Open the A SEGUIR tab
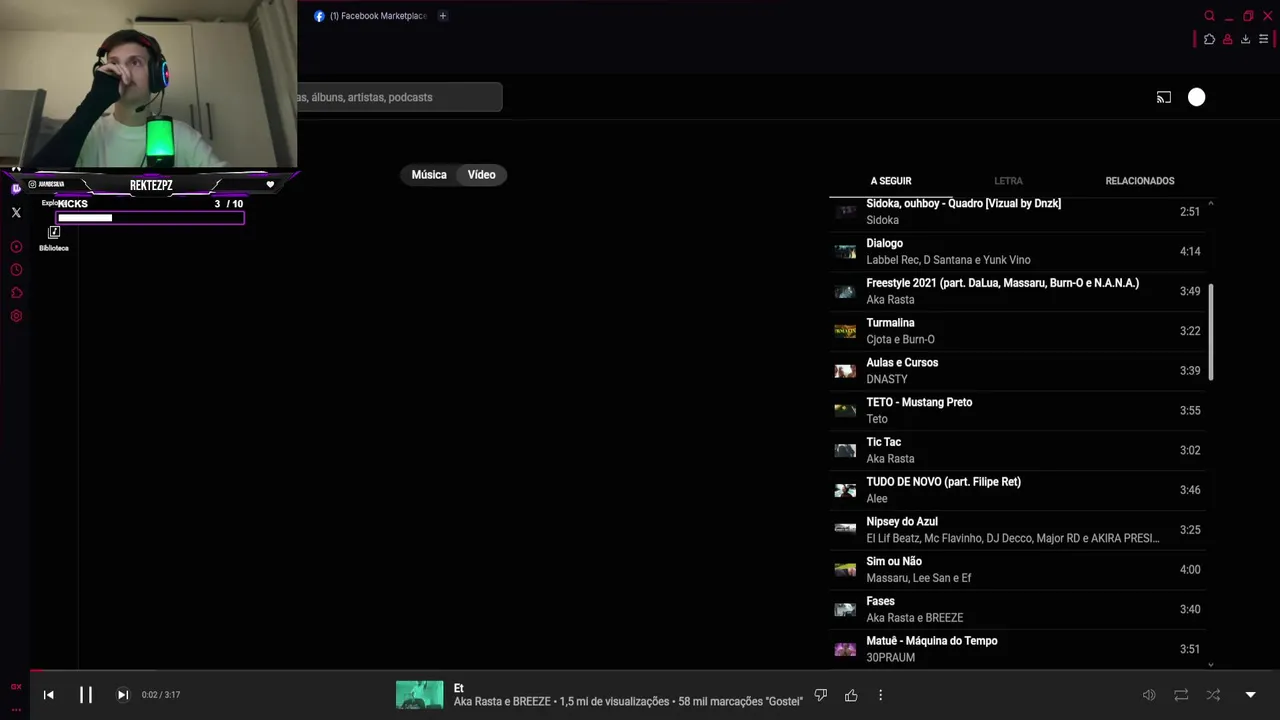The height and width of the screenshot is (720, 1280). (891, 181)
